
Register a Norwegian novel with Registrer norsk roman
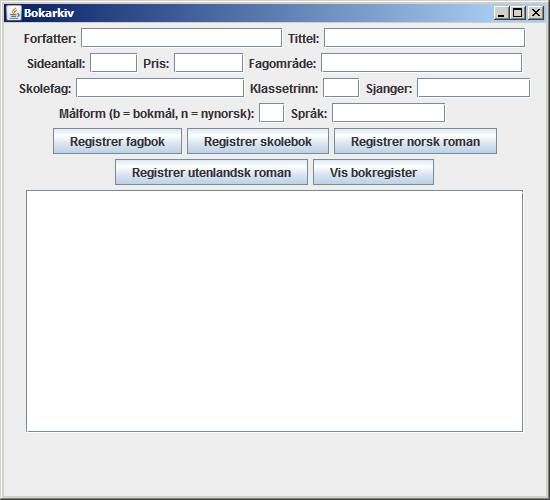coord(415,141)
